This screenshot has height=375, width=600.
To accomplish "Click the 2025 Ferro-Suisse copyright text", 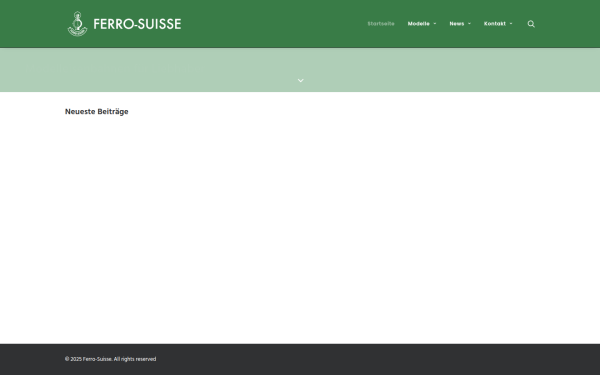I will pyautogui.click(x=110, y=359).
